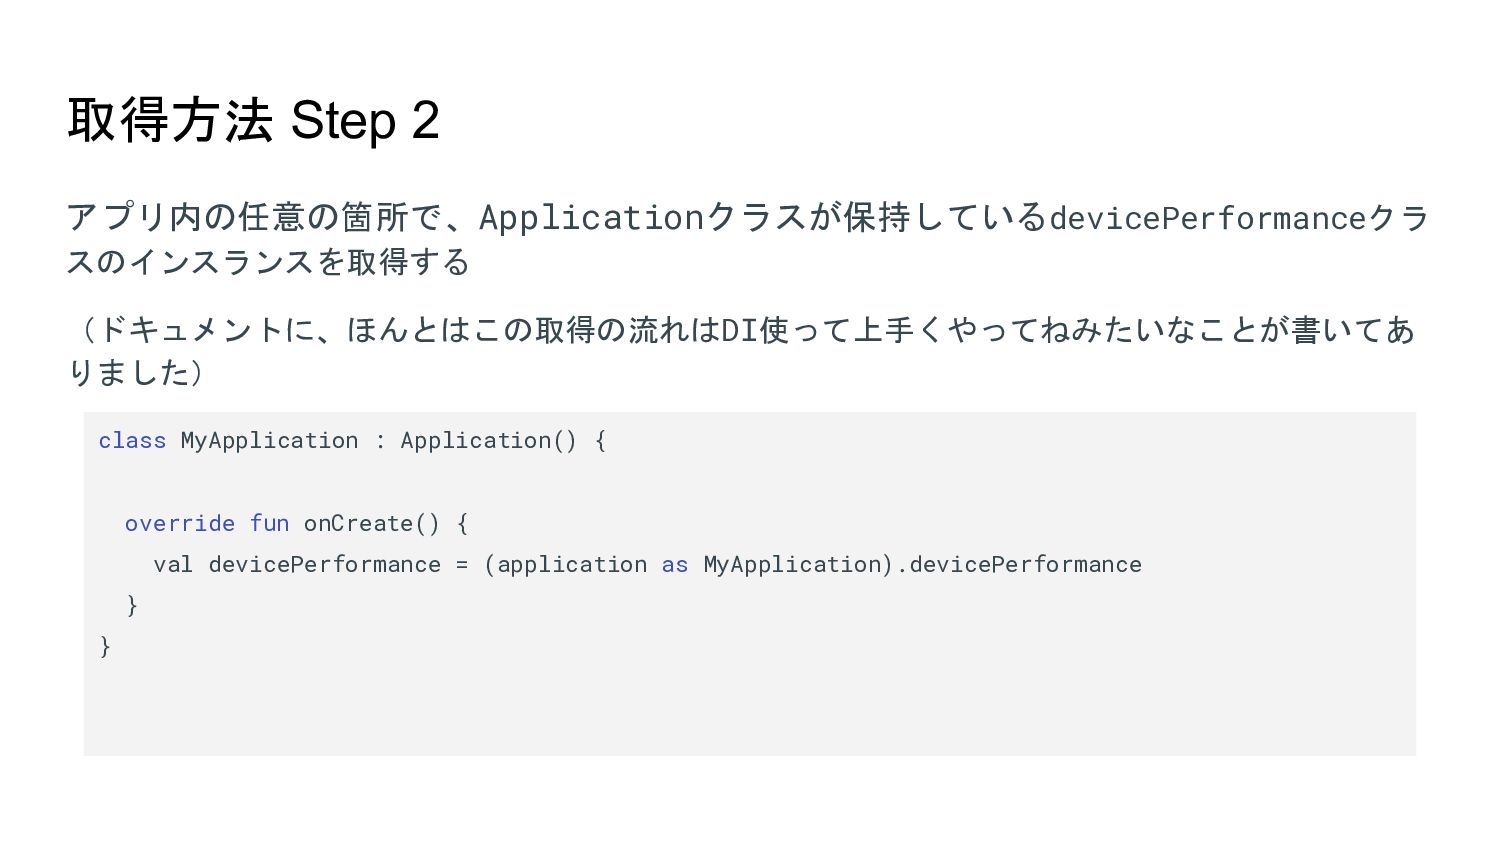Click the slide title "取得方法 Step 2"
1500x844 pixels.
click(x=253, y=121)
